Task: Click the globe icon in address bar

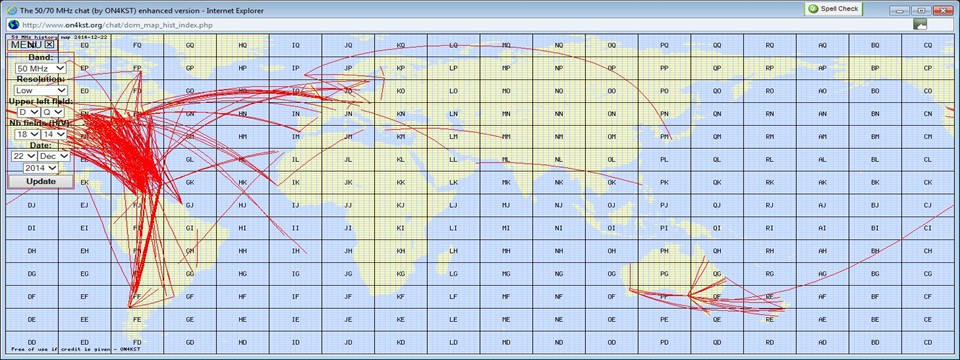Action: 13,25
